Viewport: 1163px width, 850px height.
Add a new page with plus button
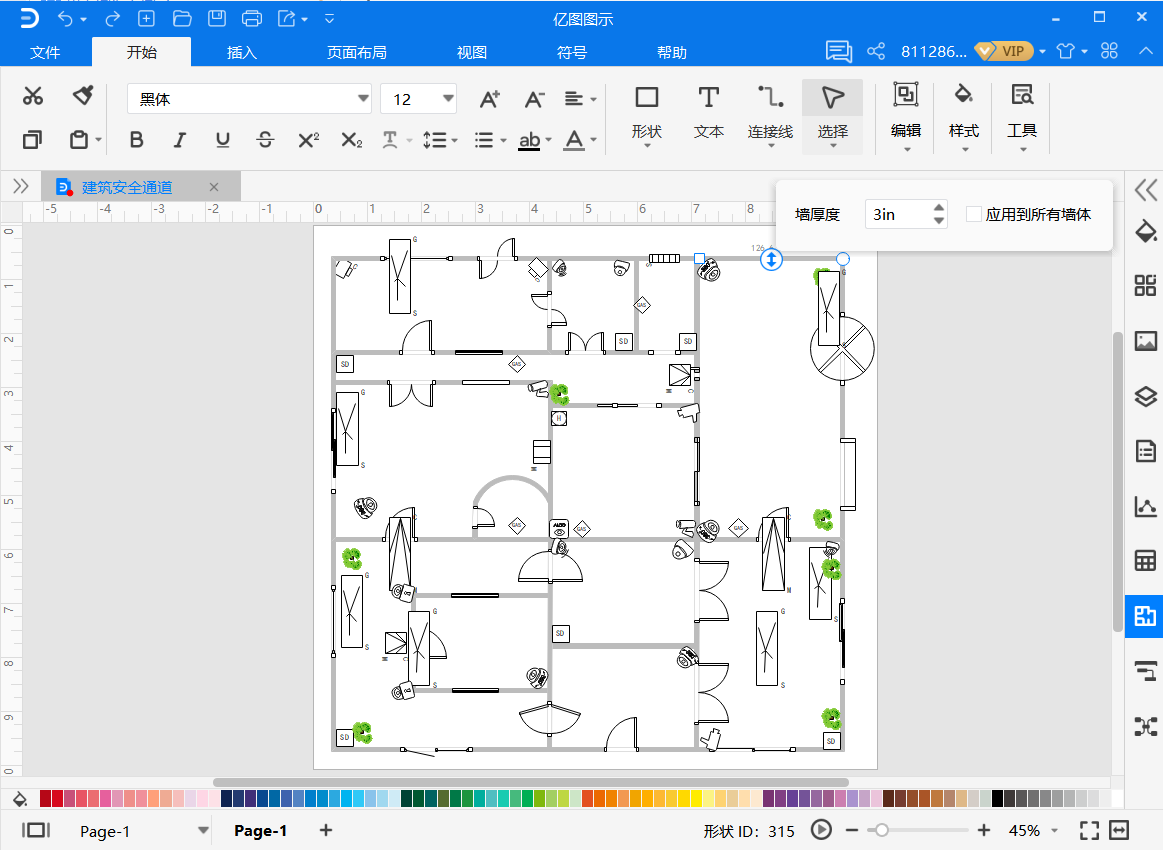(326, 830)
